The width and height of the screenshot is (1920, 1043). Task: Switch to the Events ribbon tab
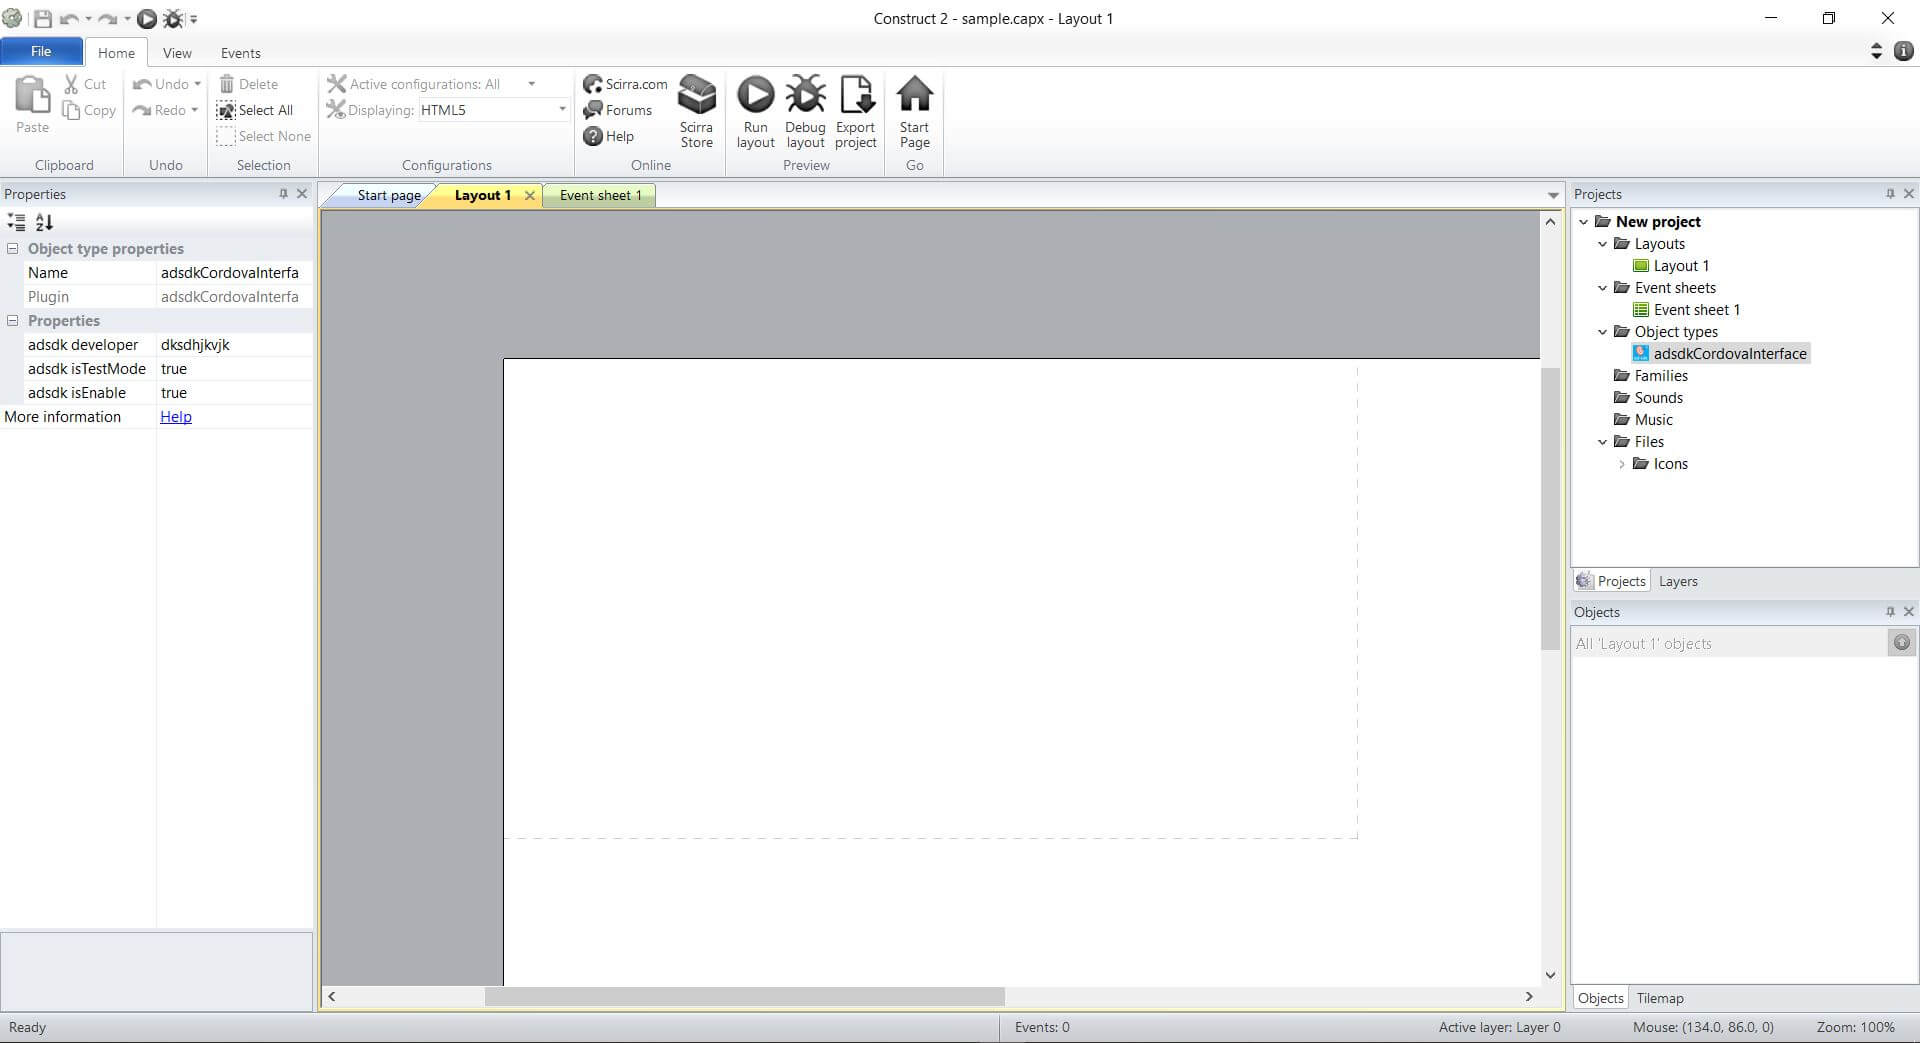click(240, 53)
